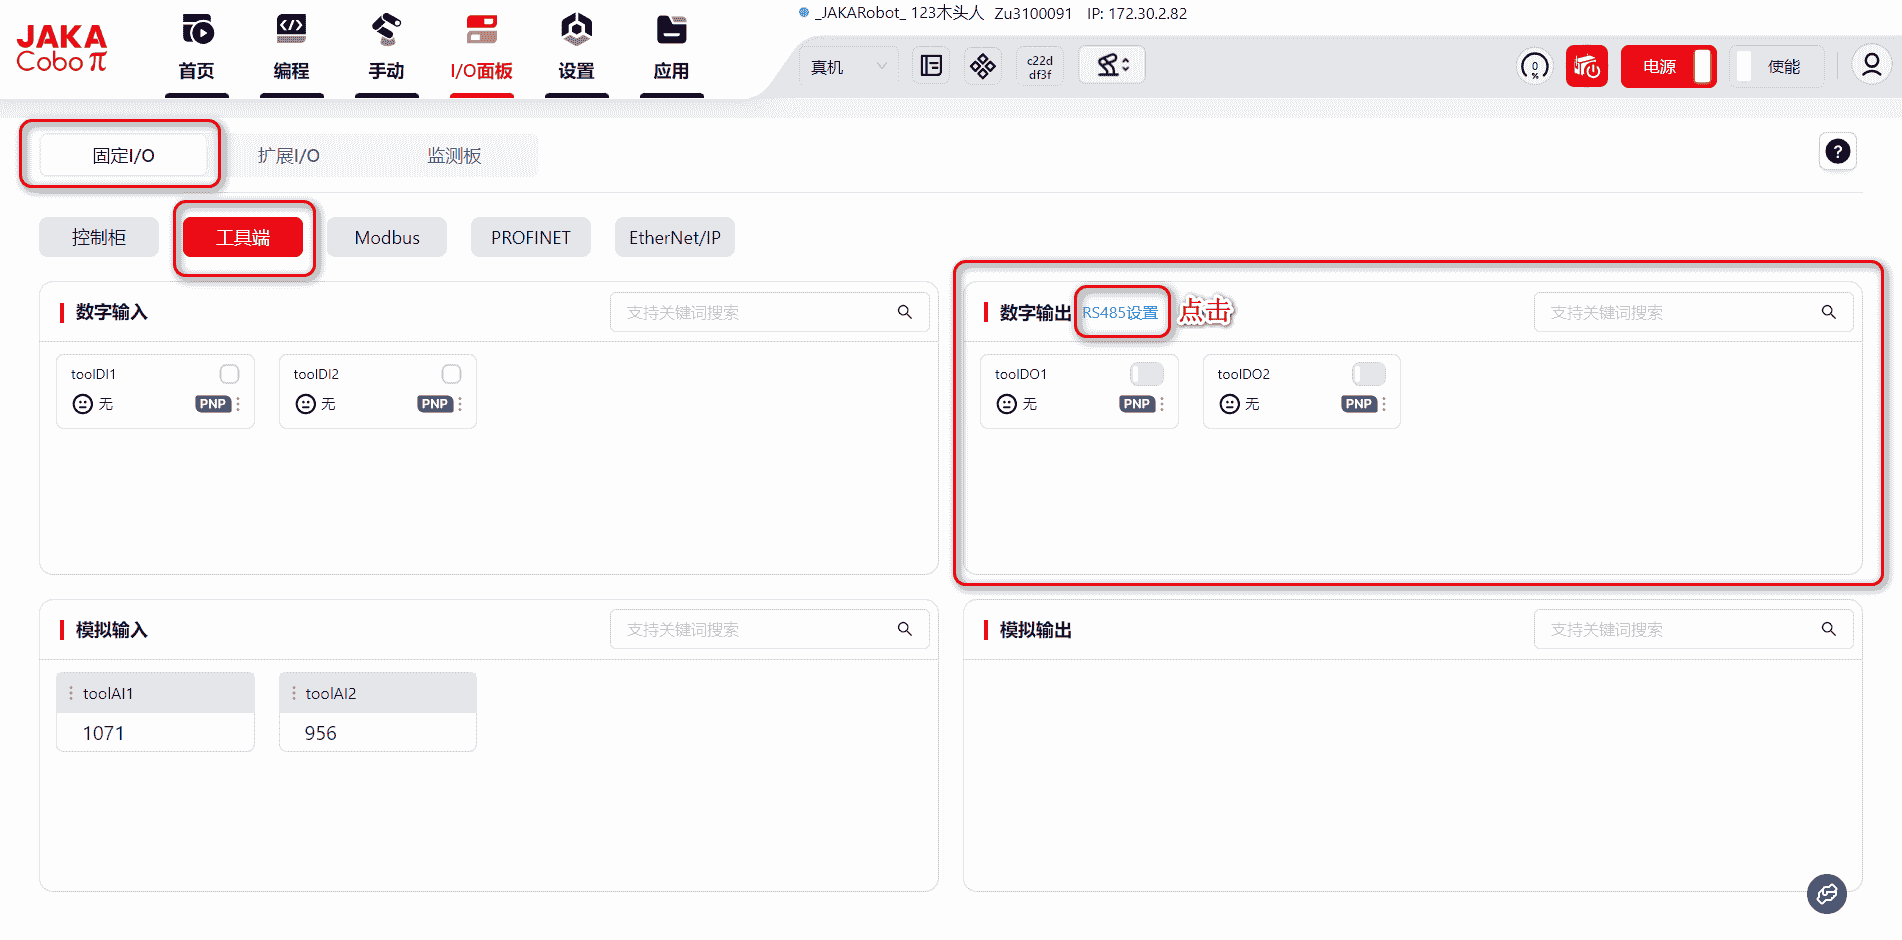The image size is (1902, 940).
Task: Click the question mark help icon
Action: pyautogui.click(x=1837, y=151)
